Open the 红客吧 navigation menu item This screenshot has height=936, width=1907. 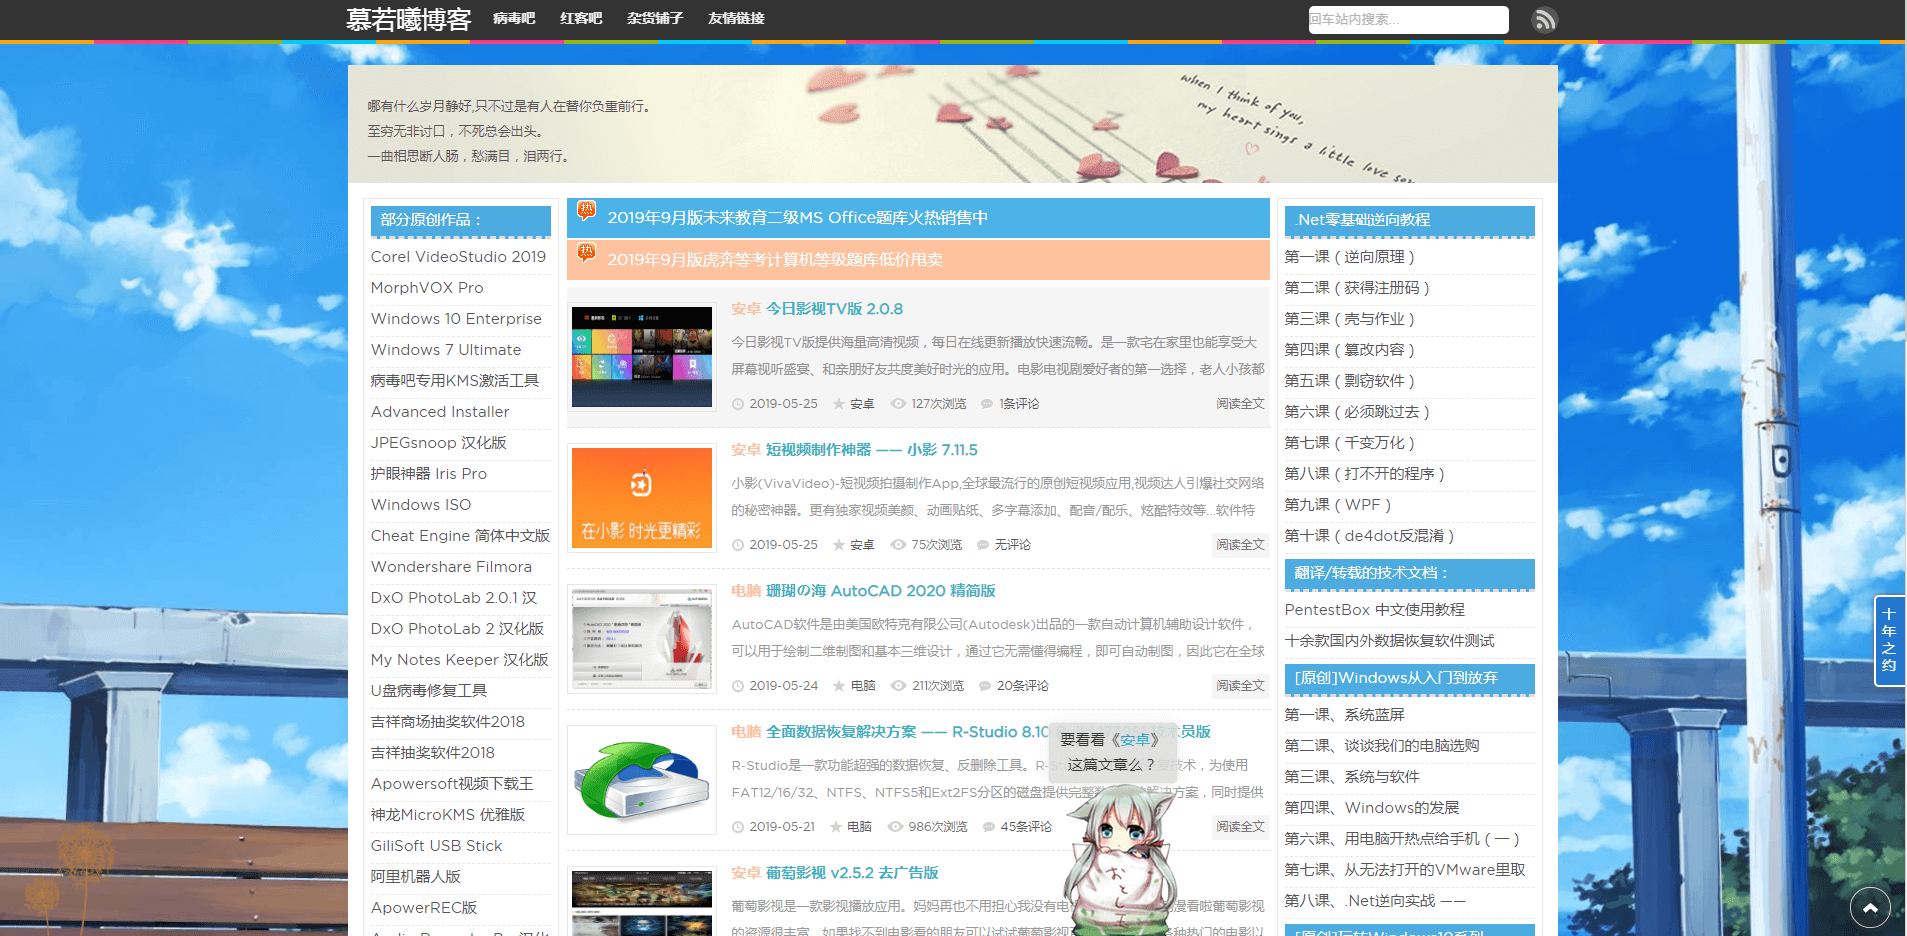(581, 19)
